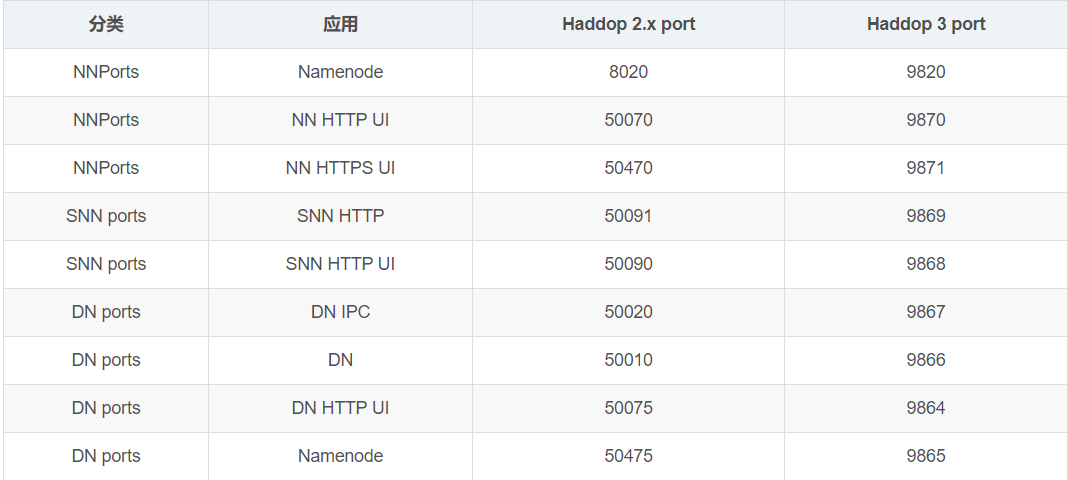Click Namenode in the 50475 row
The height and width of the screenshot is (480, 1068).
coord(341,456)
